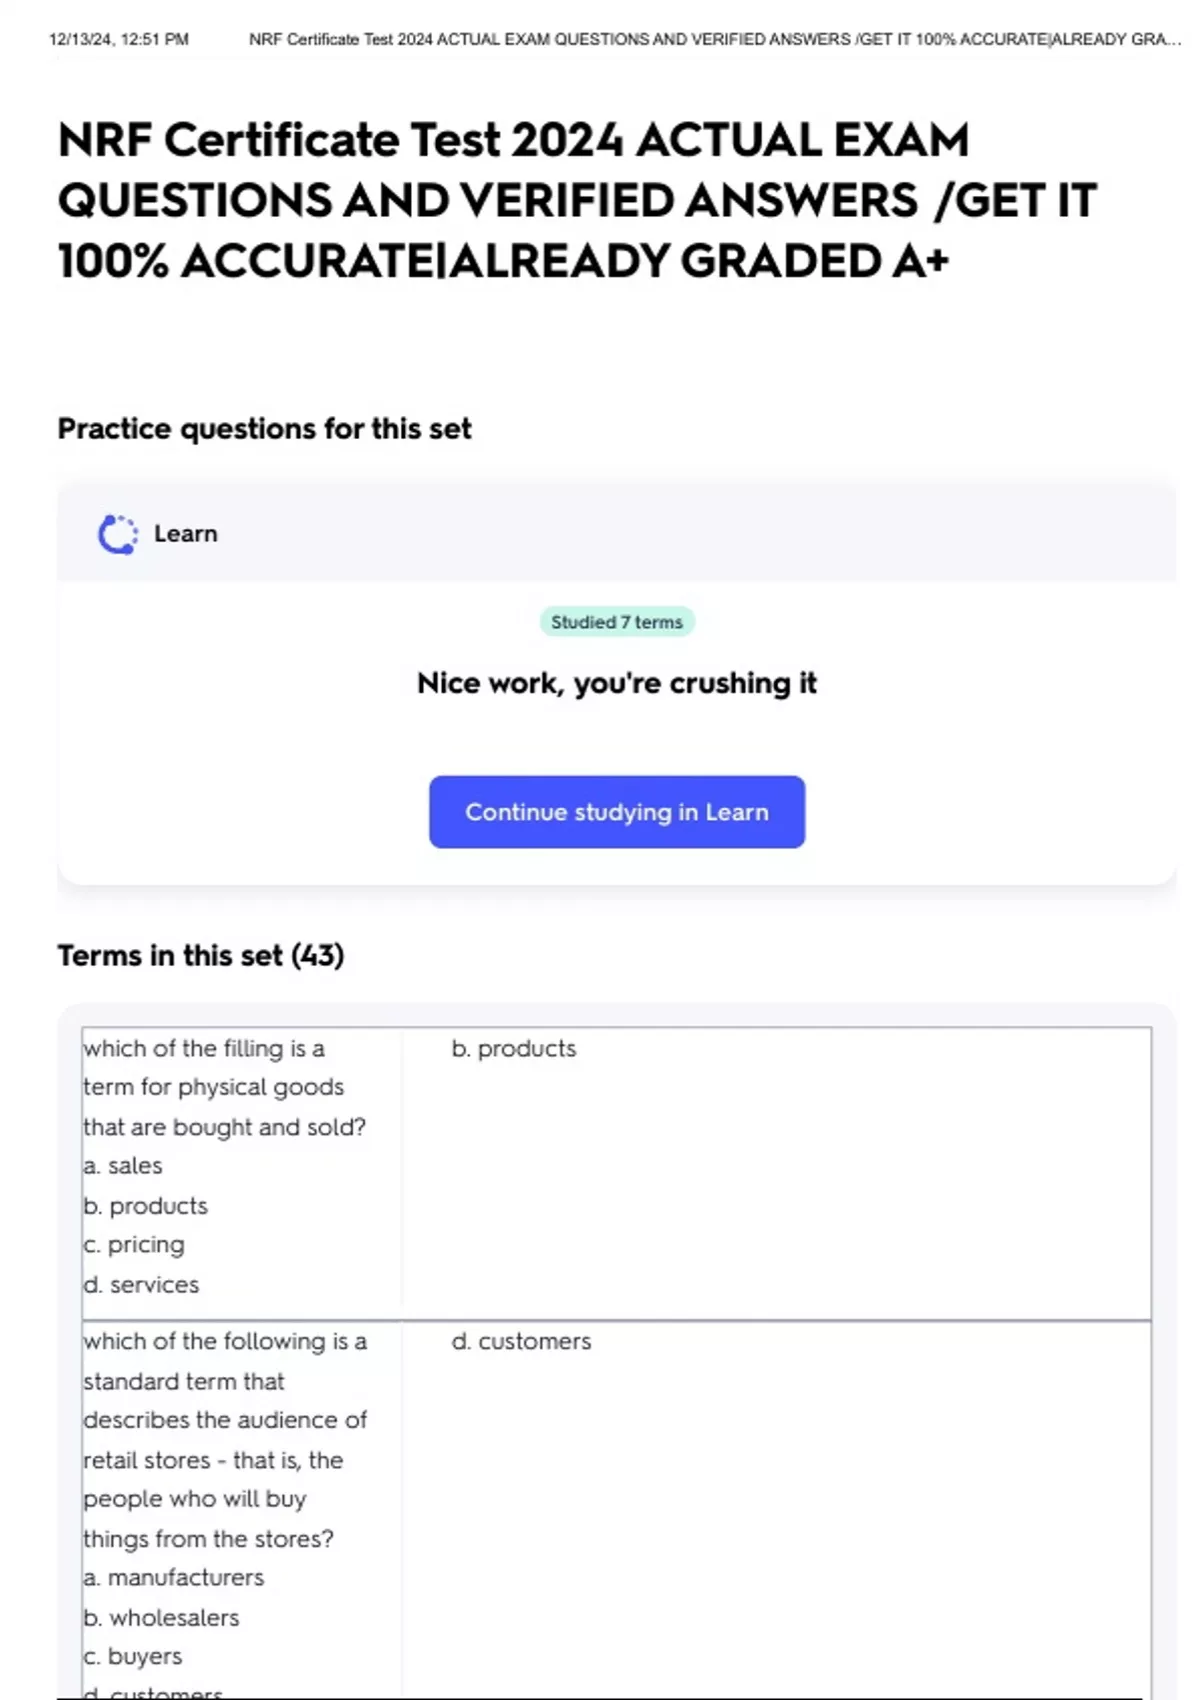Viewport: 1200px width, 1700px height.
Task: Click the Practice questions for this set heading
Action: tap(264, 429)
